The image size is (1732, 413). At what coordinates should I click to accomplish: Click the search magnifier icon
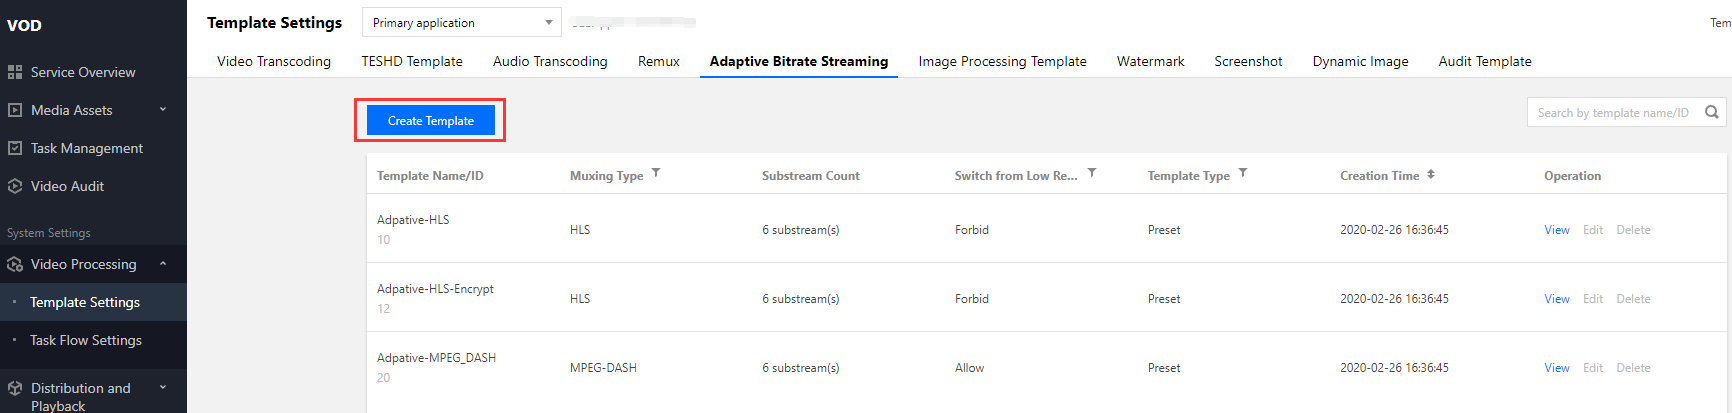(x=1712, y=112)
